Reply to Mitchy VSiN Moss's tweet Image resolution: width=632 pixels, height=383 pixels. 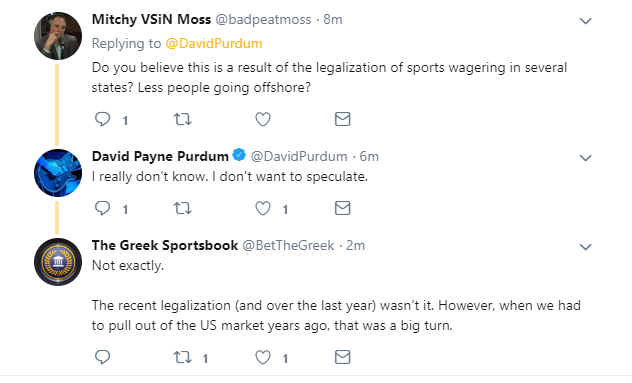(102, 119)
